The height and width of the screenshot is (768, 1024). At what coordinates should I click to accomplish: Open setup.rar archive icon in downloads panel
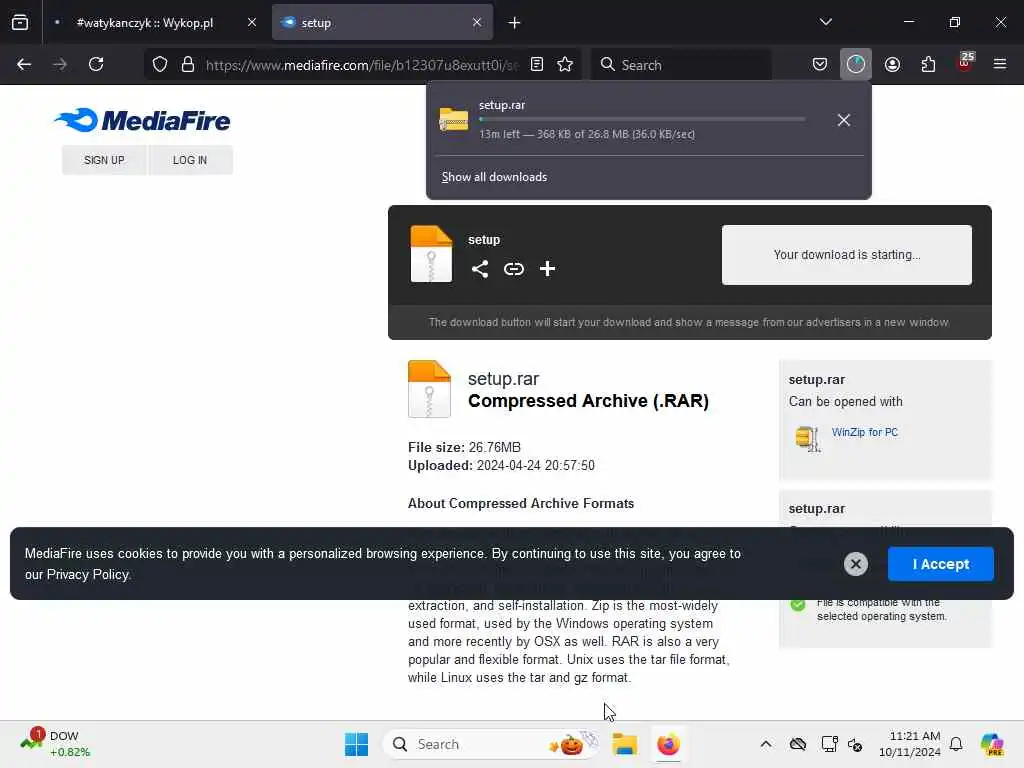[453, 120]
